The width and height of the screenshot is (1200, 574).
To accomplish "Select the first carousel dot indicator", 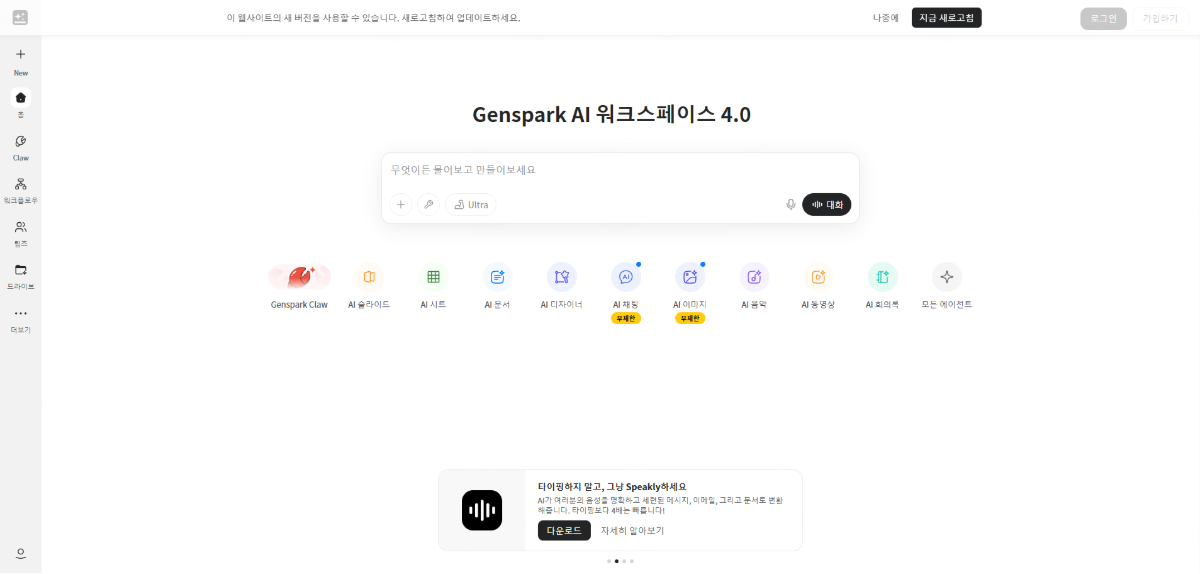I will pyautogui.click(x=609, y=561).
